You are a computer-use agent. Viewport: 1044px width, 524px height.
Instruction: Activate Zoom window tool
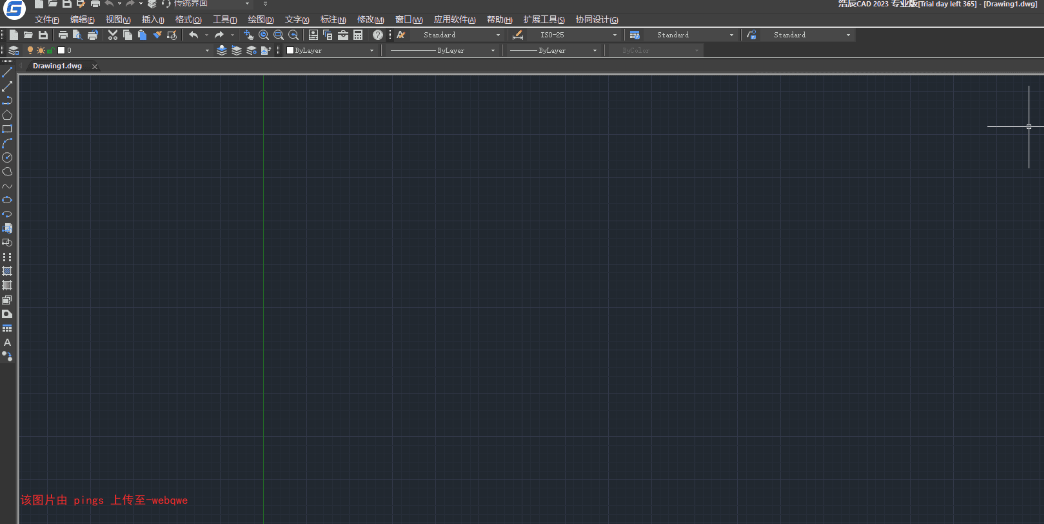pyautogui.click(x=278, y=35)
